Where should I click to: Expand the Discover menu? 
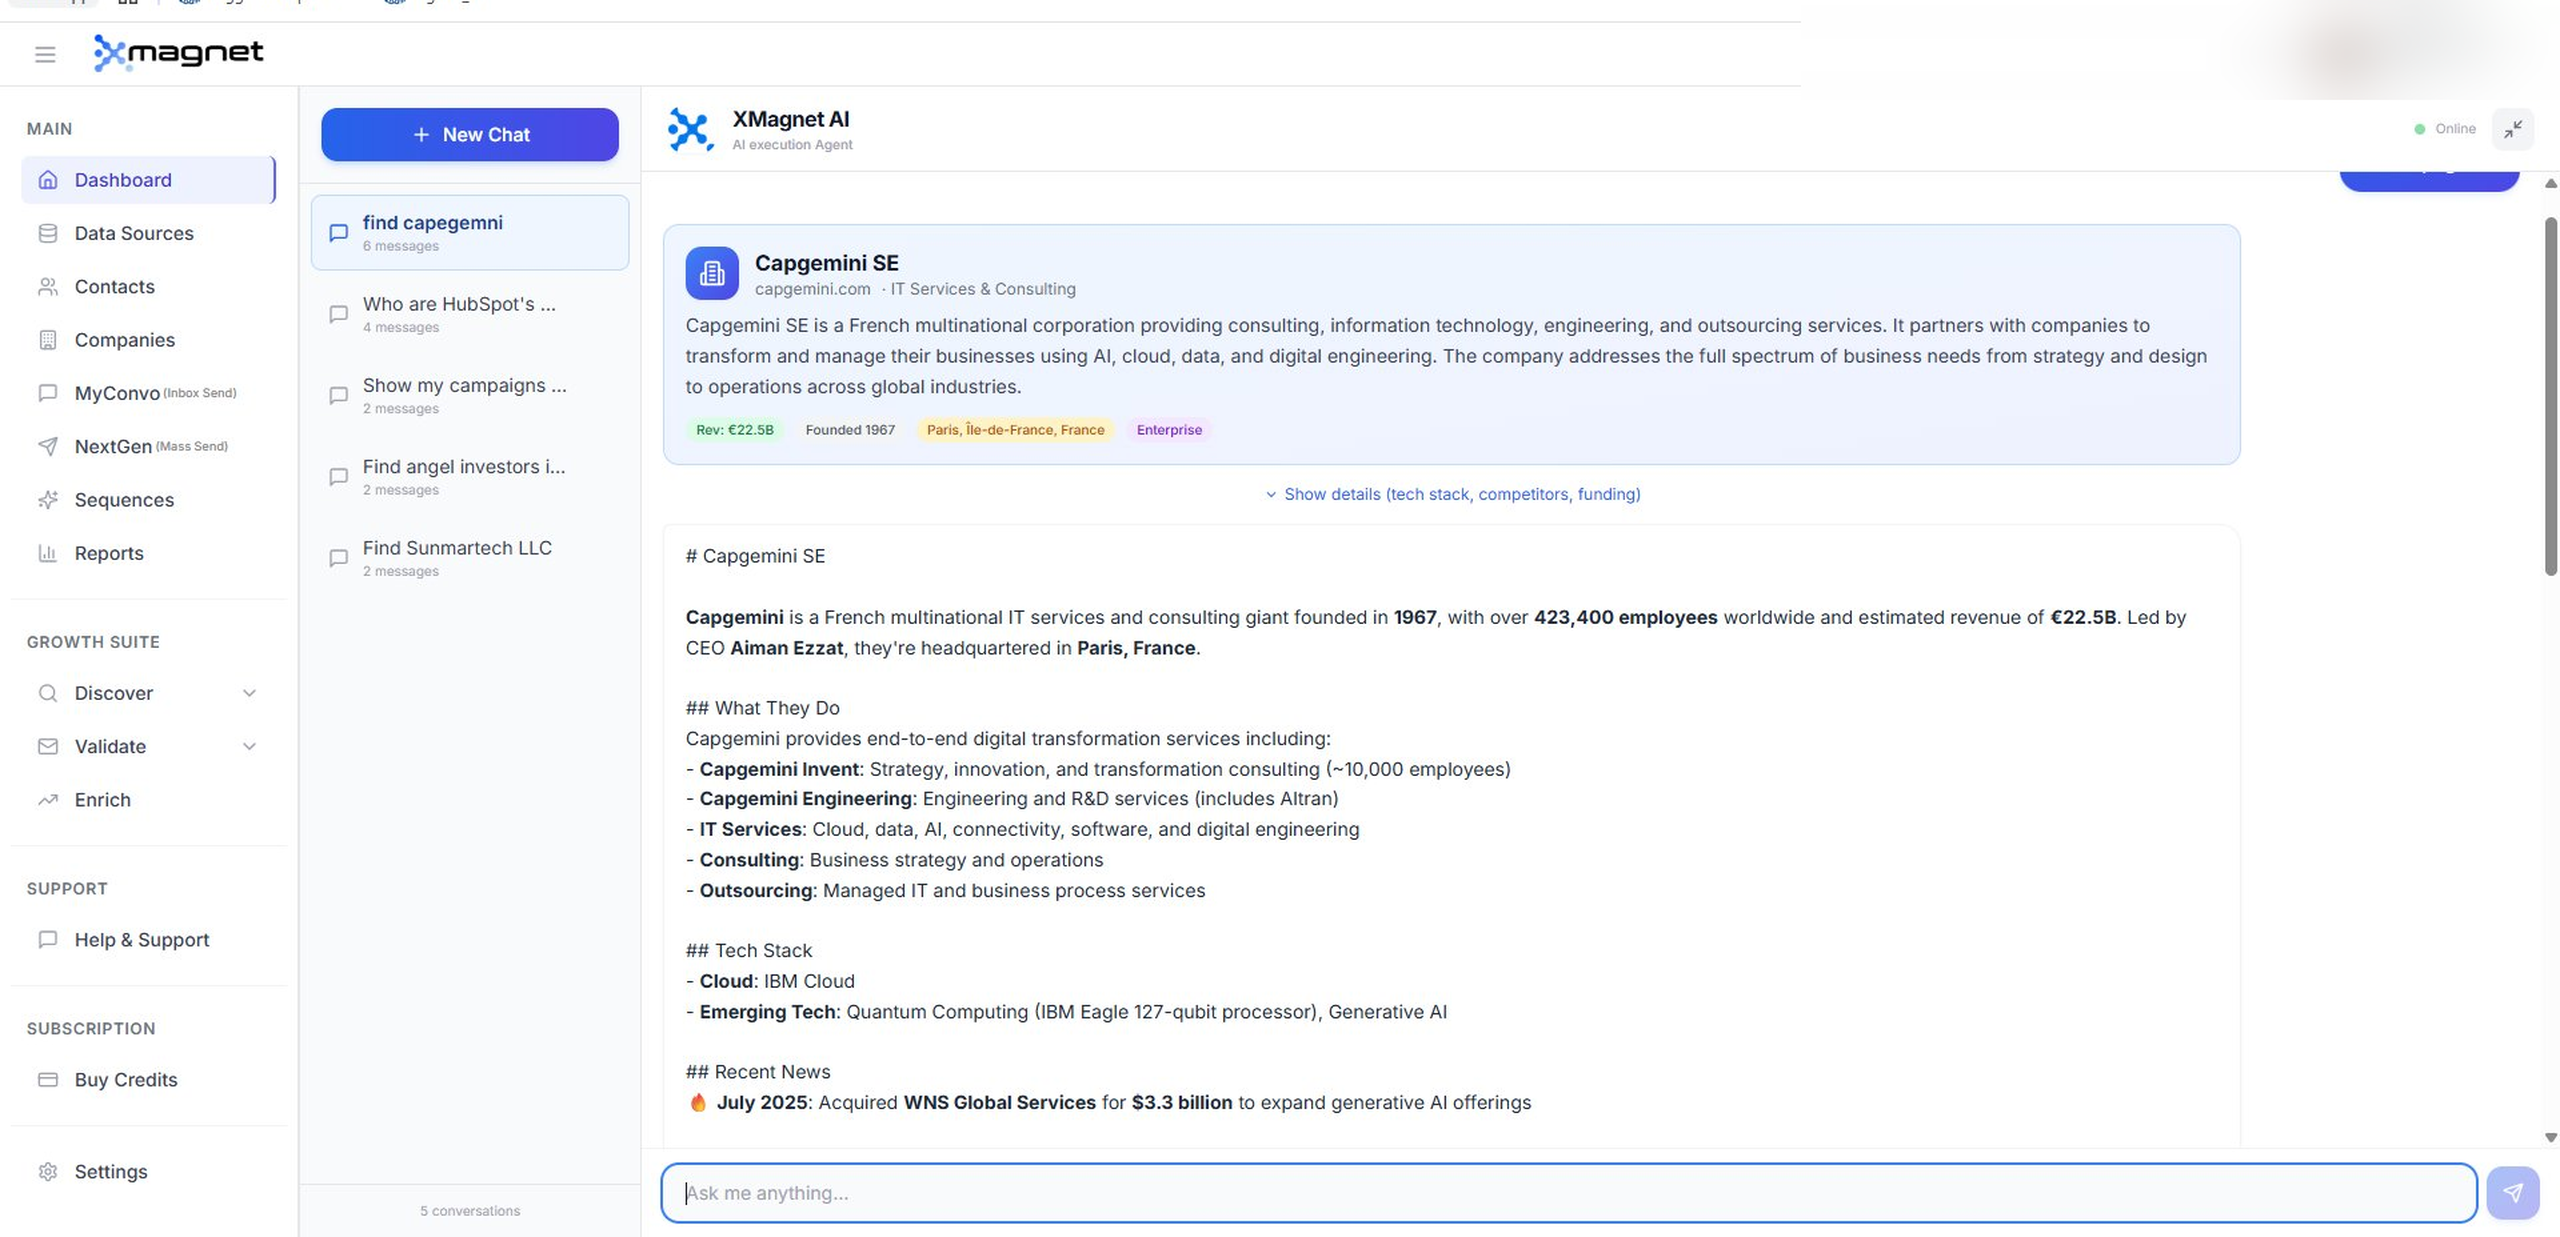[x=114, y=693]
